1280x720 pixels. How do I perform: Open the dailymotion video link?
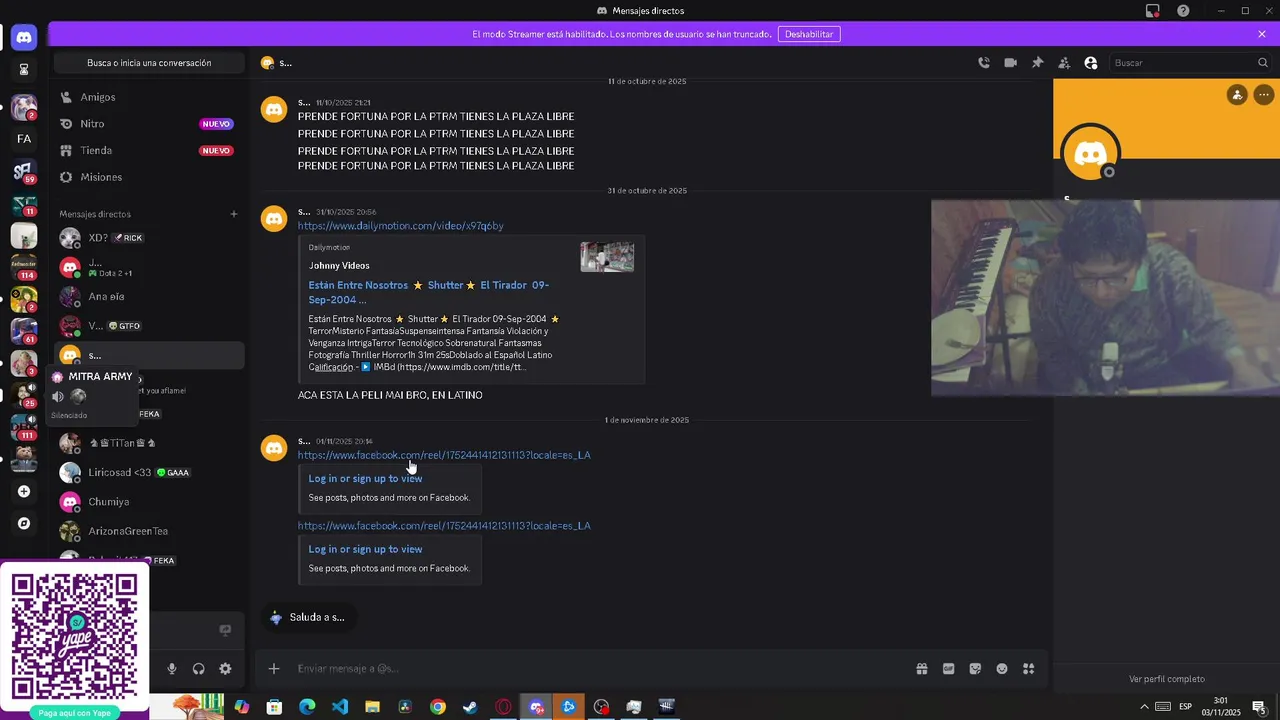(x=400, y=226)
